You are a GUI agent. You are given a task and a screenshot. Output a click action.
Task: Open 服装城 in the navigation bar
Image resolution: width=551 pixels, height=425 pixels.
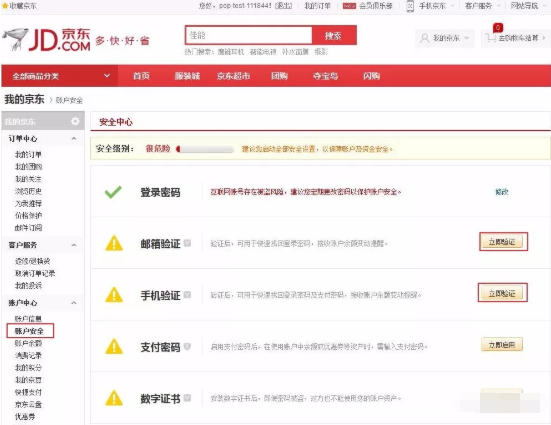pos(187,76)
